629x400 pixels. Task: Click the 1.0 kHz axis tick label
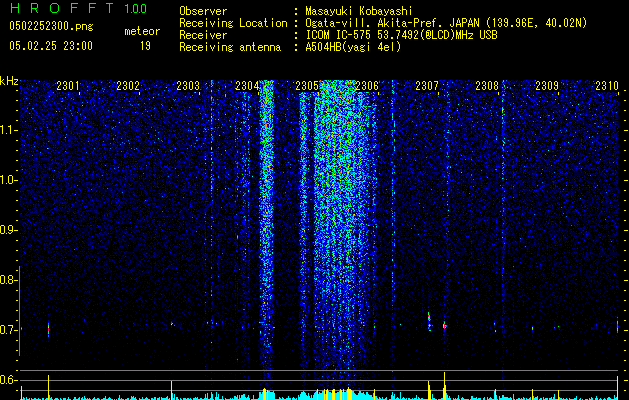pos(9,180)
